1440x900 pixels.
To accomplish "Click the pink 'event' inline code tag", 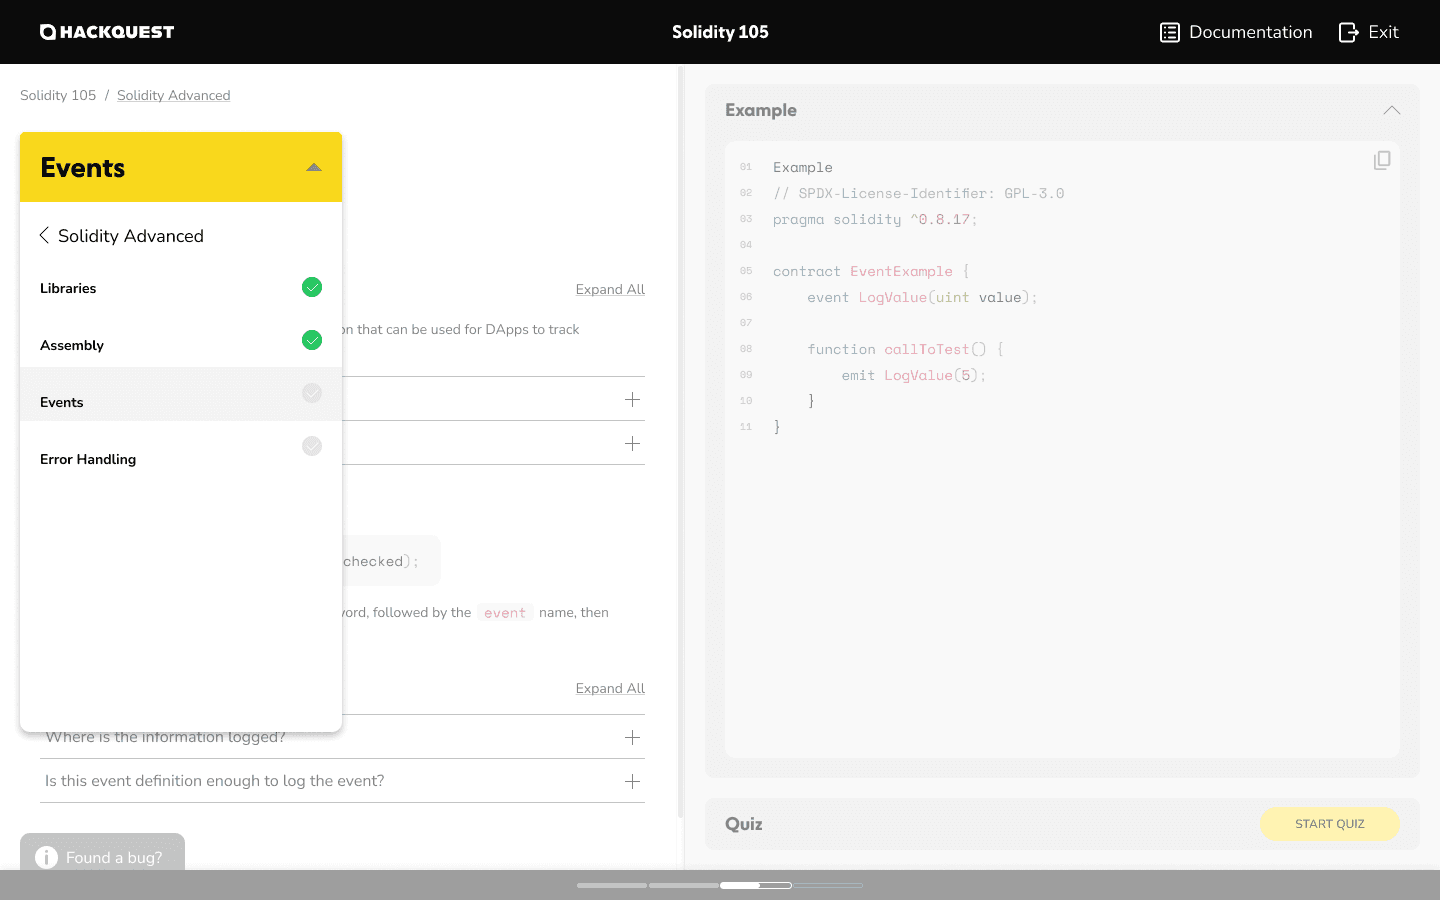I will click(505, 613).
